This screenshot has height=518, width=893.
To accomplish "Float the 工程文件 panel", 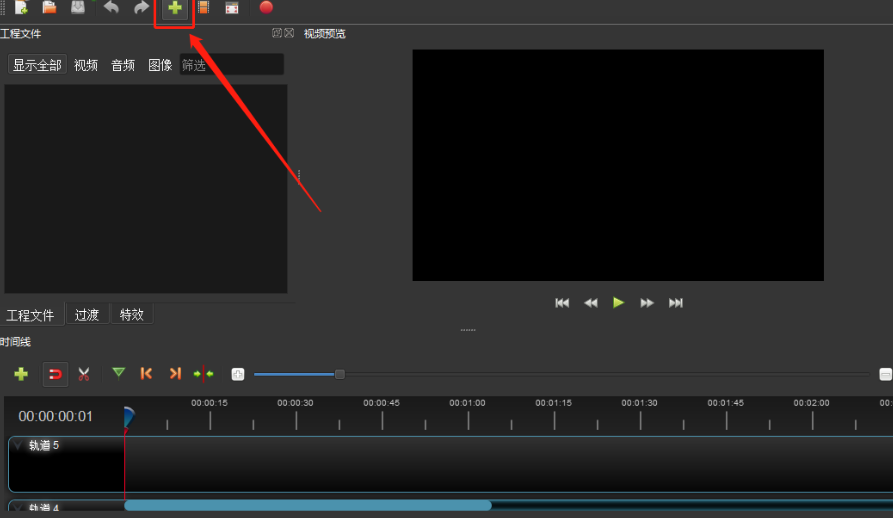I will tap(277, 33).
